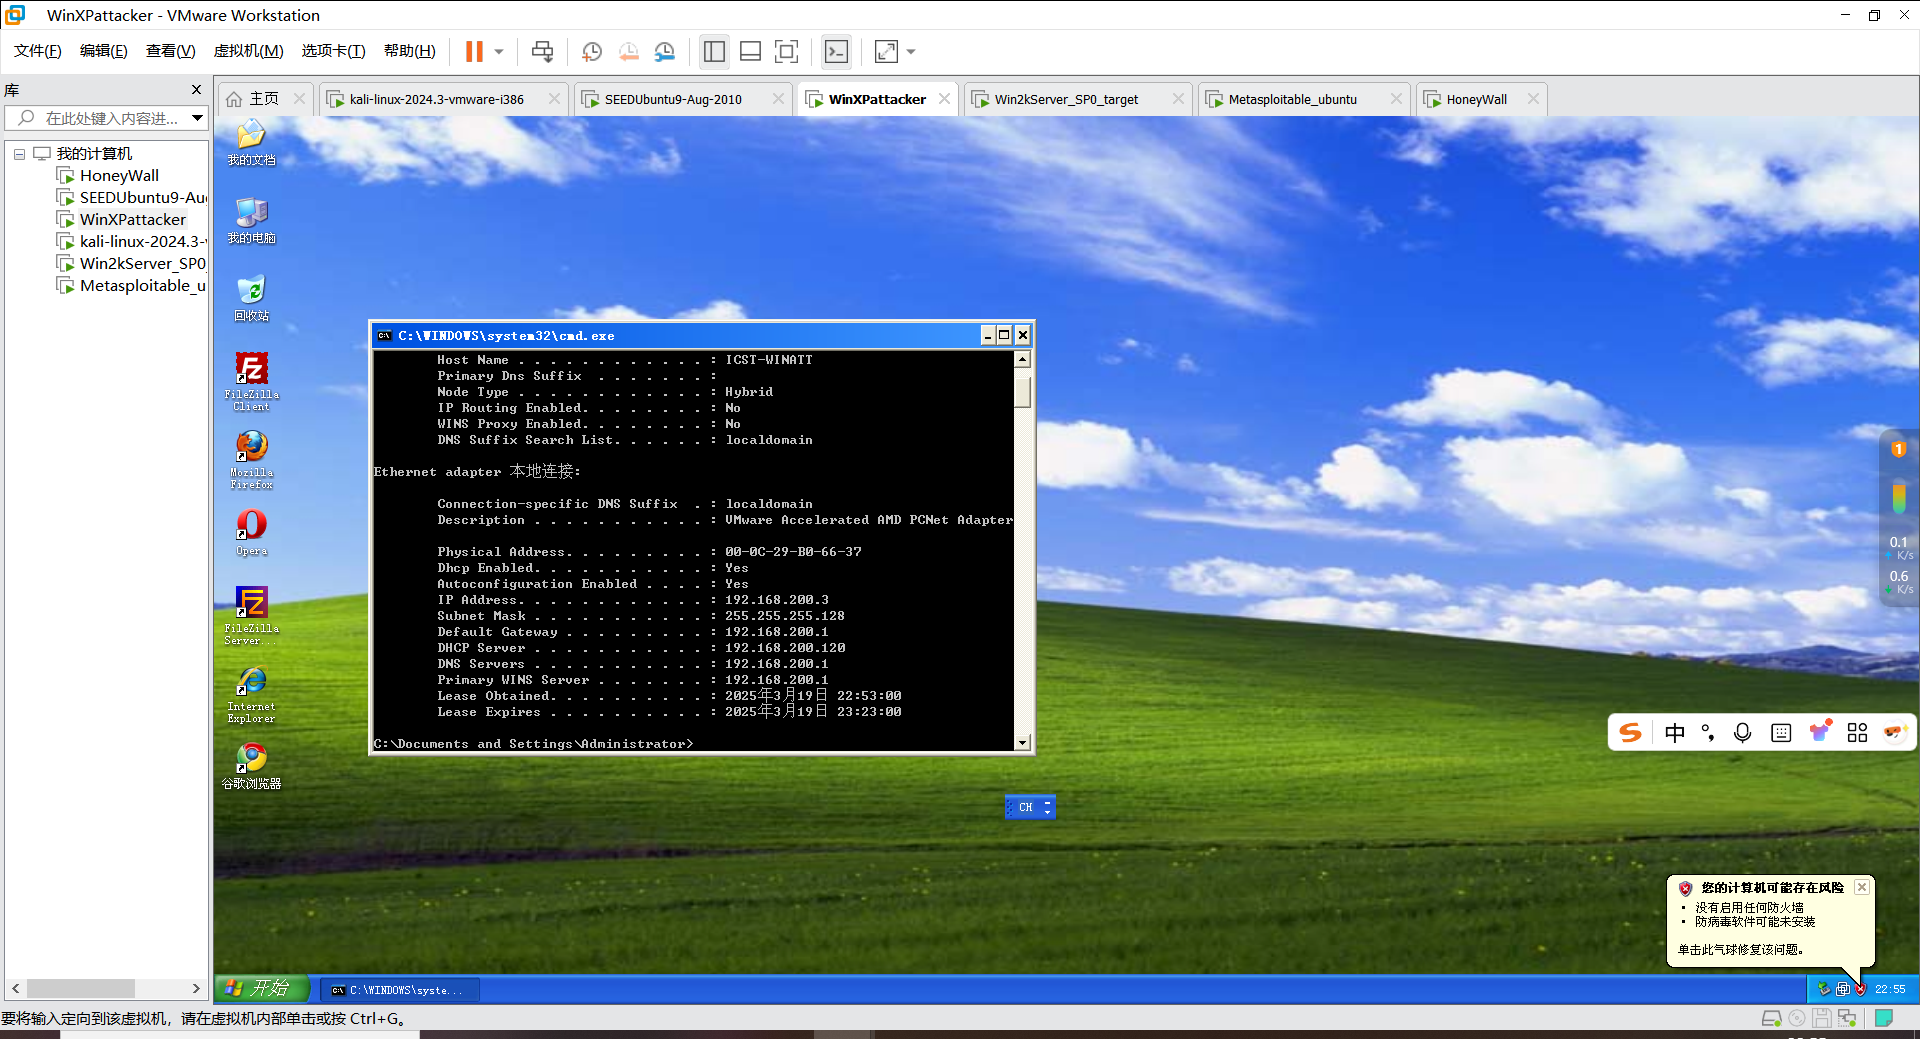Viewport: 1920px width, 1039px height.
Task: Toggle the CH language bar indicator
Action: (1025, 807)
